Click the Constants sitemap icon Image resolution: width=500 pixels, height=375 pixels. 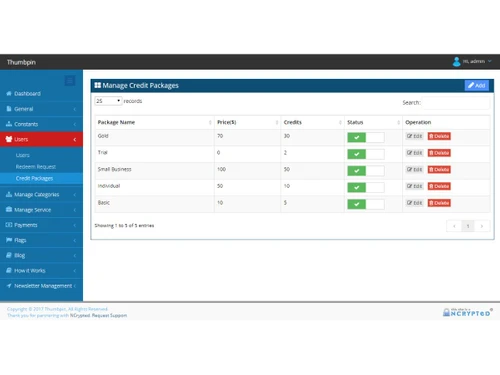pyautogui.click(x=9, y=124)
